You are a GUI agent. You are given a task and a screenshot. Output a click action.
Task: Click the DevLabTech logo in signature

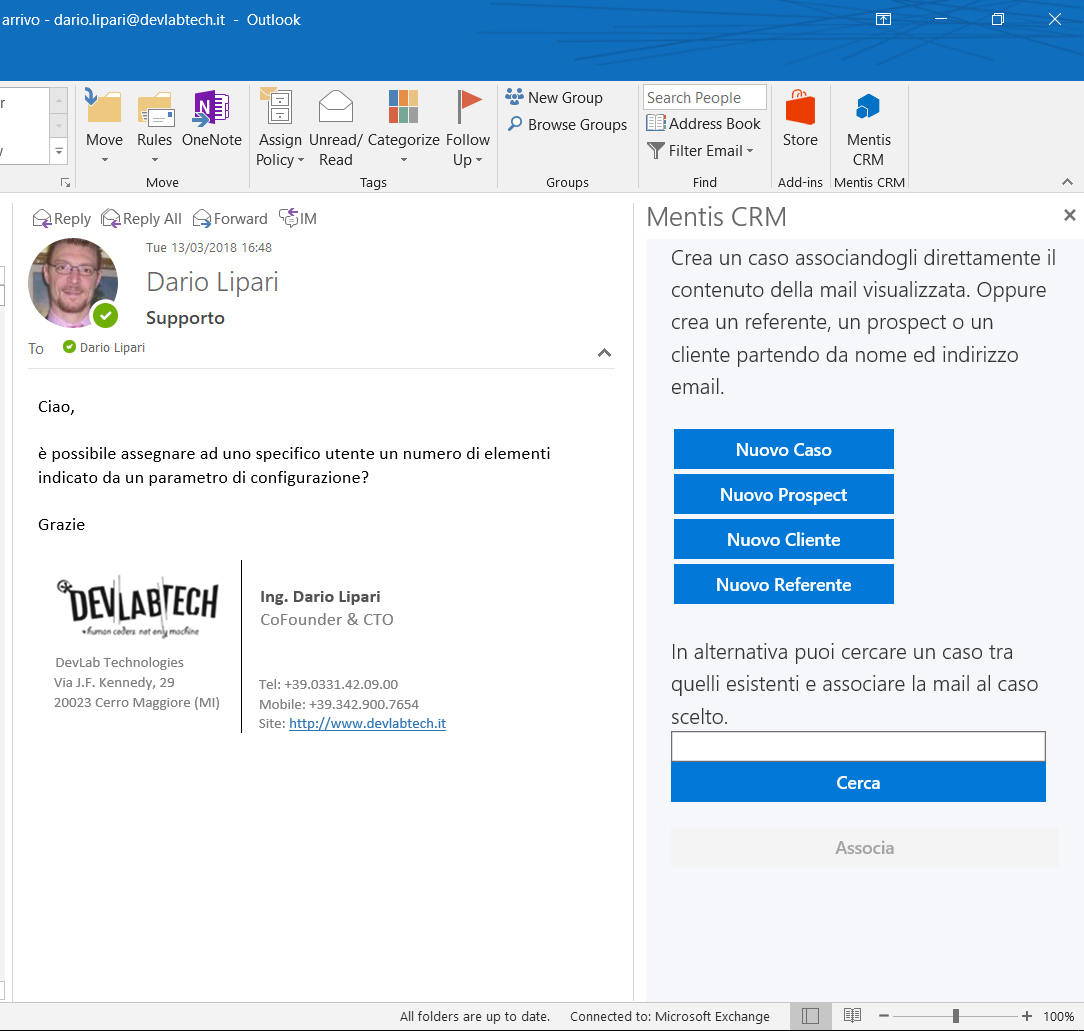[138, 606]
